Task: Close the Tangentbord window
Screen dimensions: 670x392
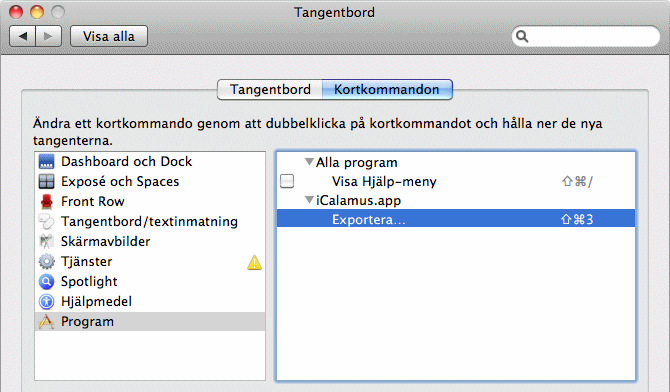Action: click(16, 12)
